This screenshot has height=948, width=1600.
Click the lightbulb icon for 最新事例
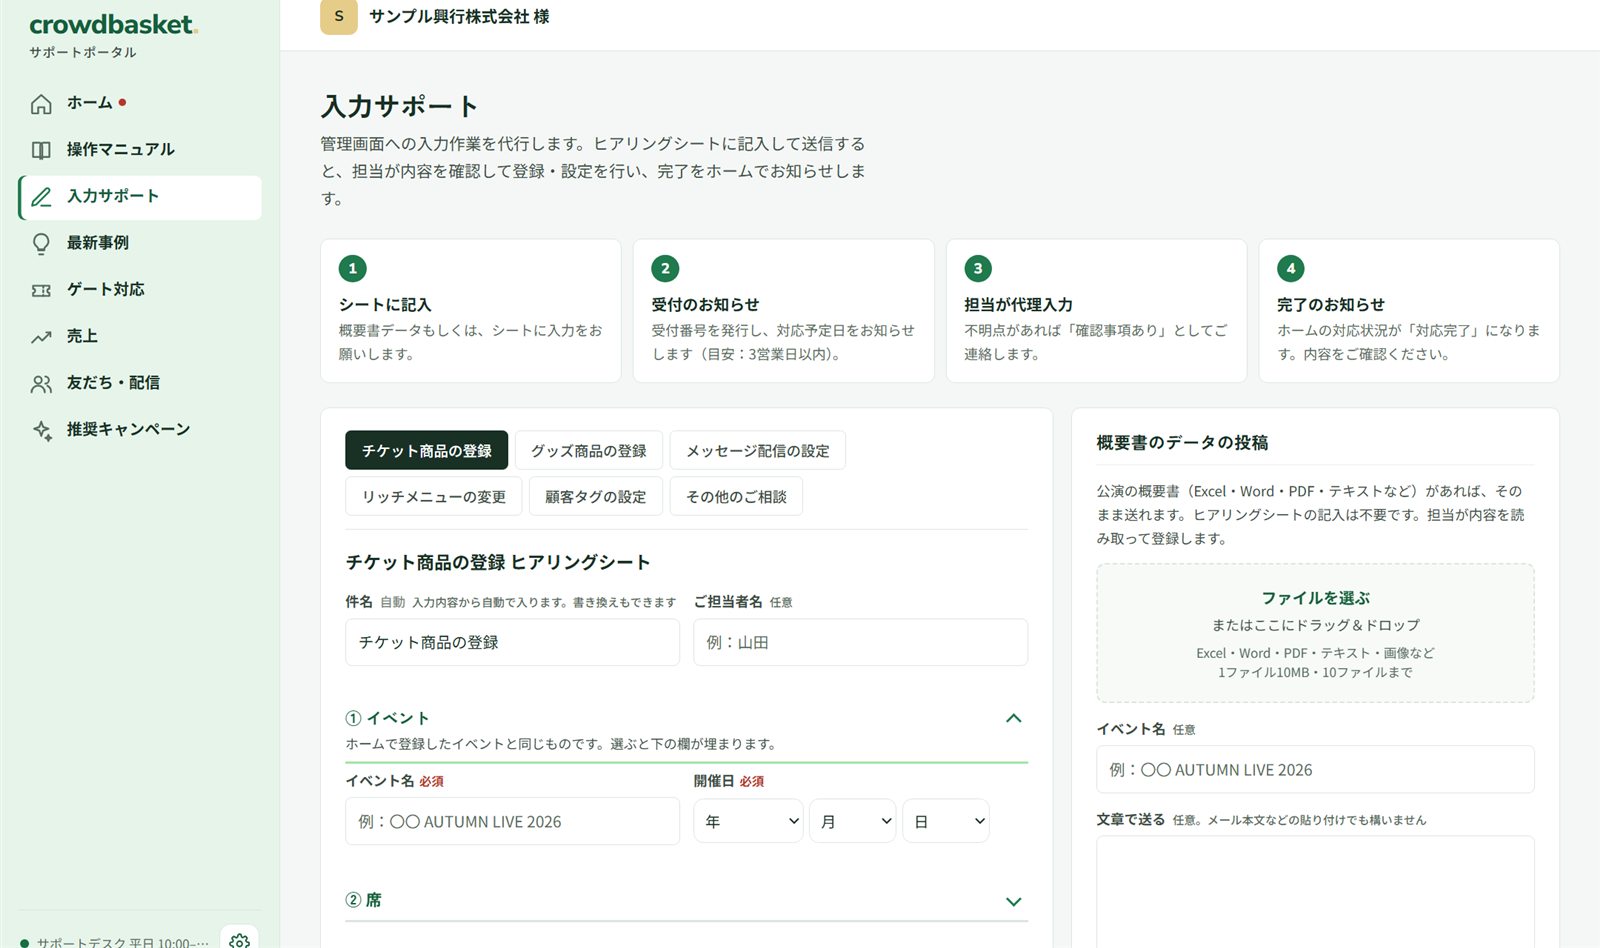pos(41,243)
